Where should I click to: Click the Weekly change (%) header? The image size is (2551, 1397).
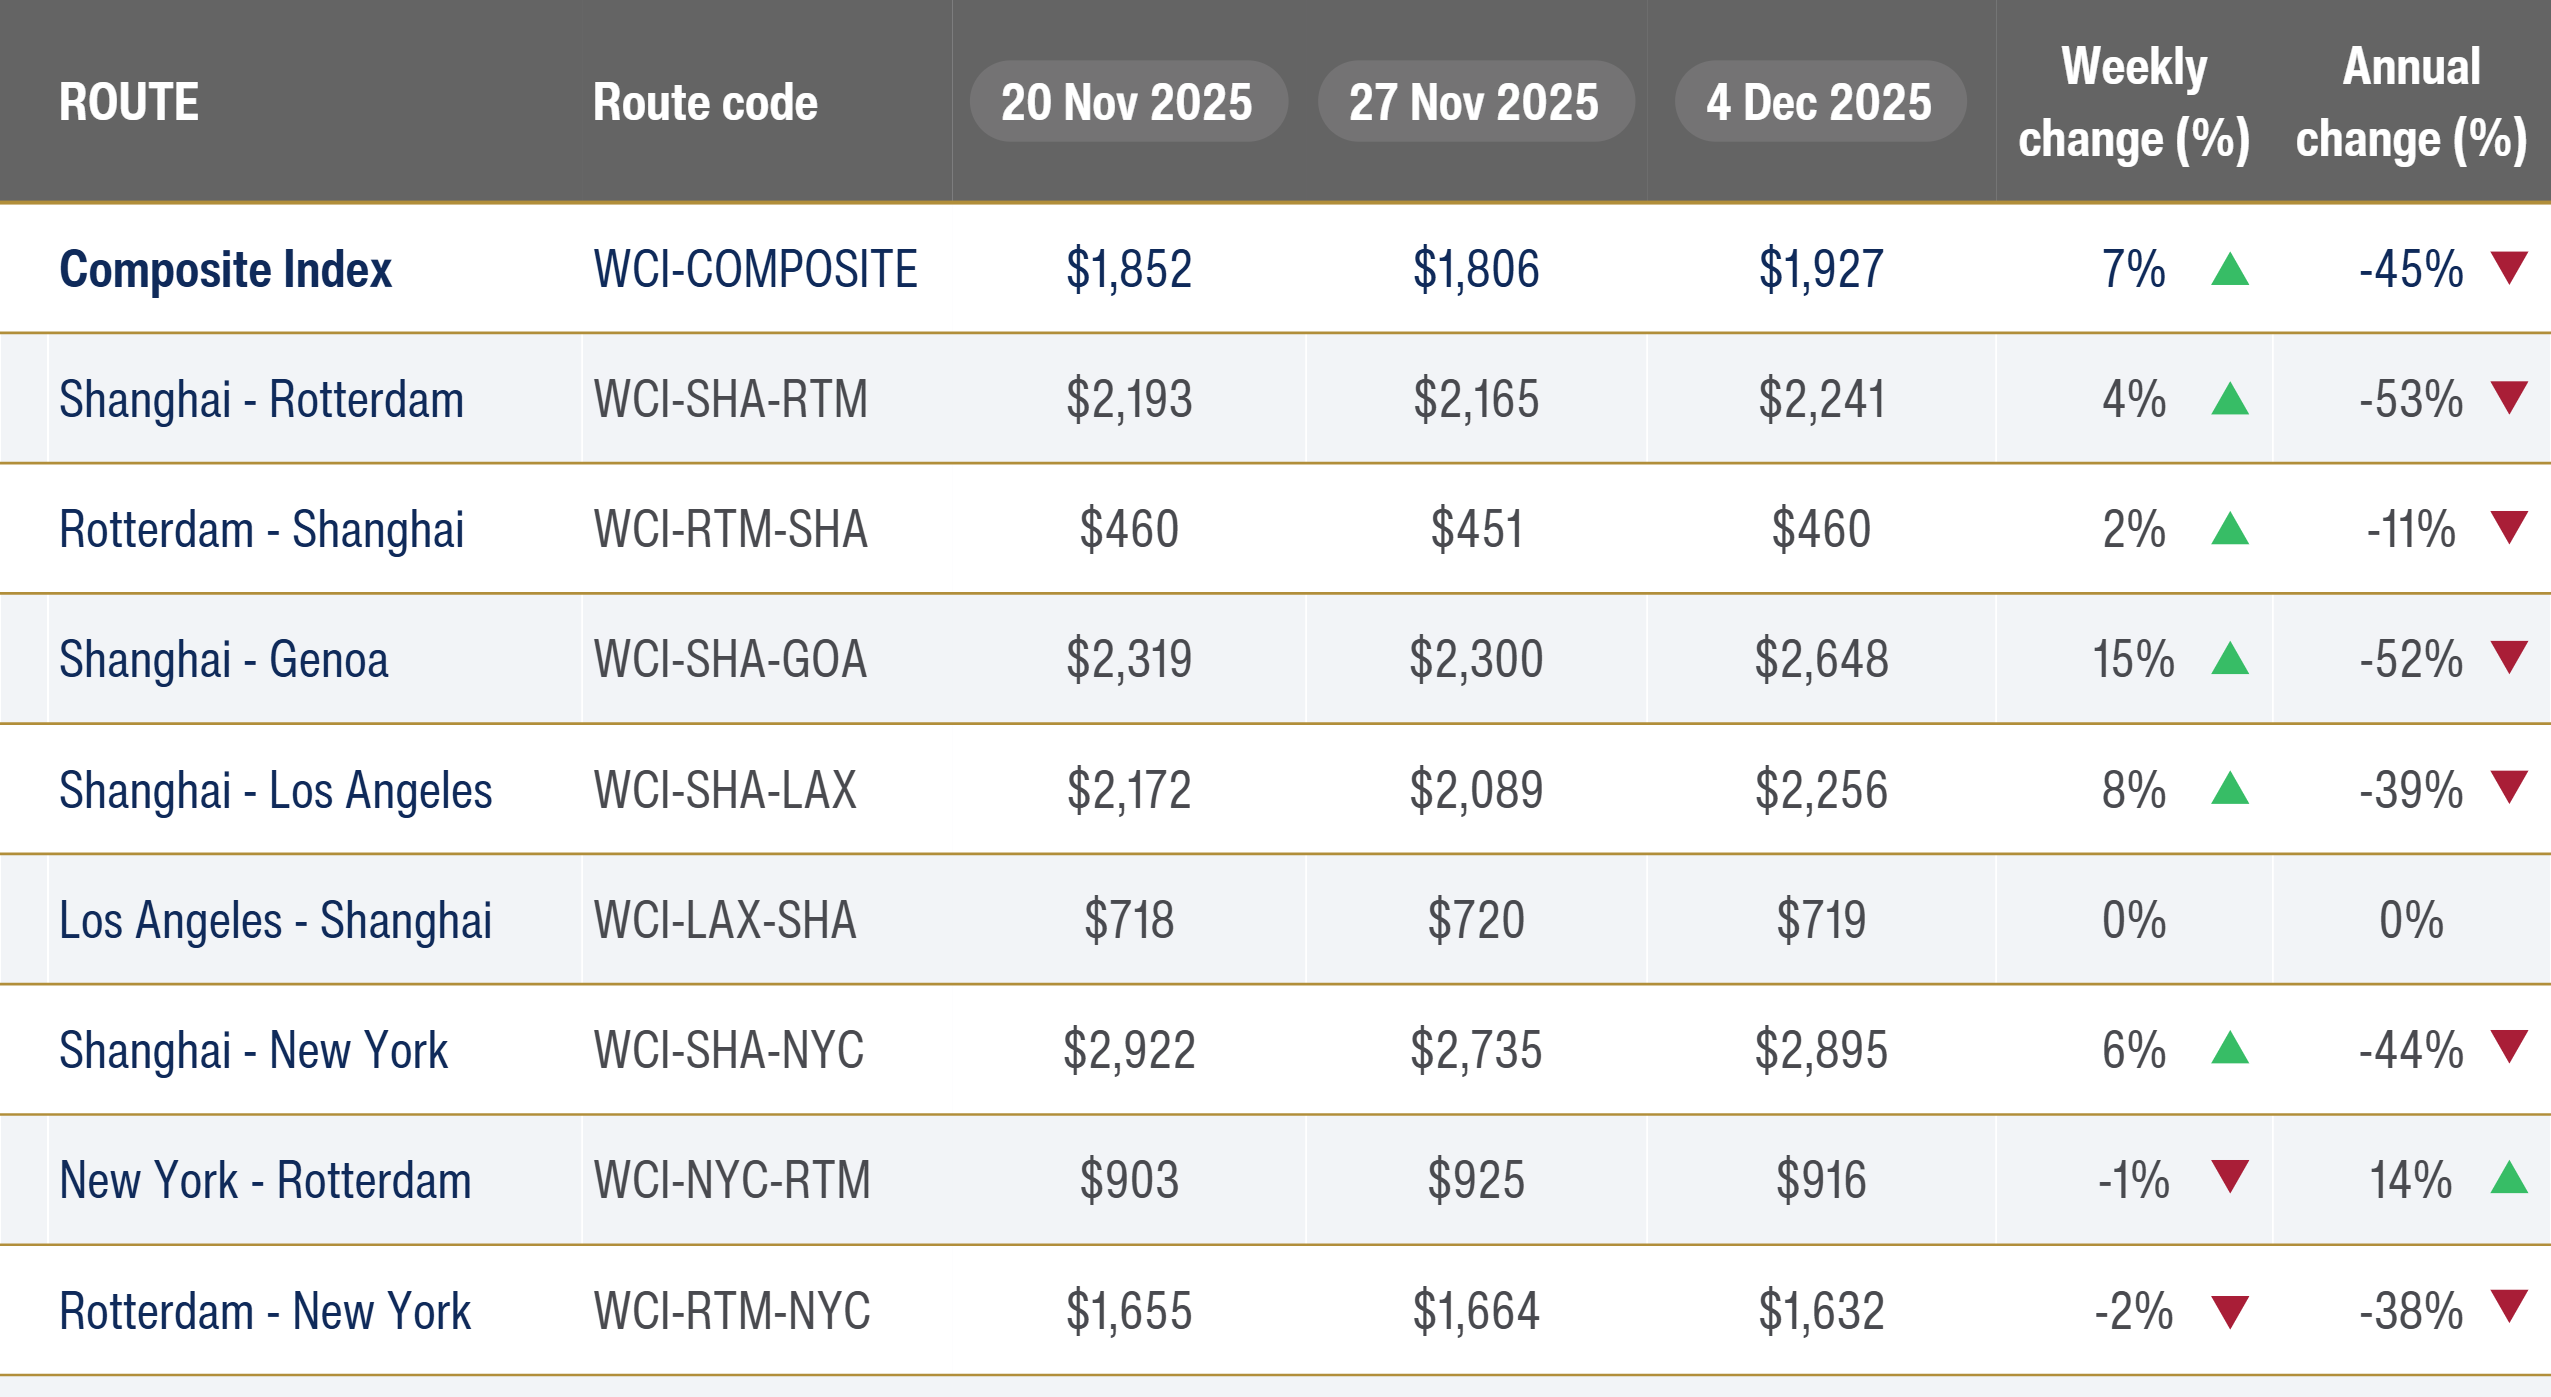(x=2133, y=102)
